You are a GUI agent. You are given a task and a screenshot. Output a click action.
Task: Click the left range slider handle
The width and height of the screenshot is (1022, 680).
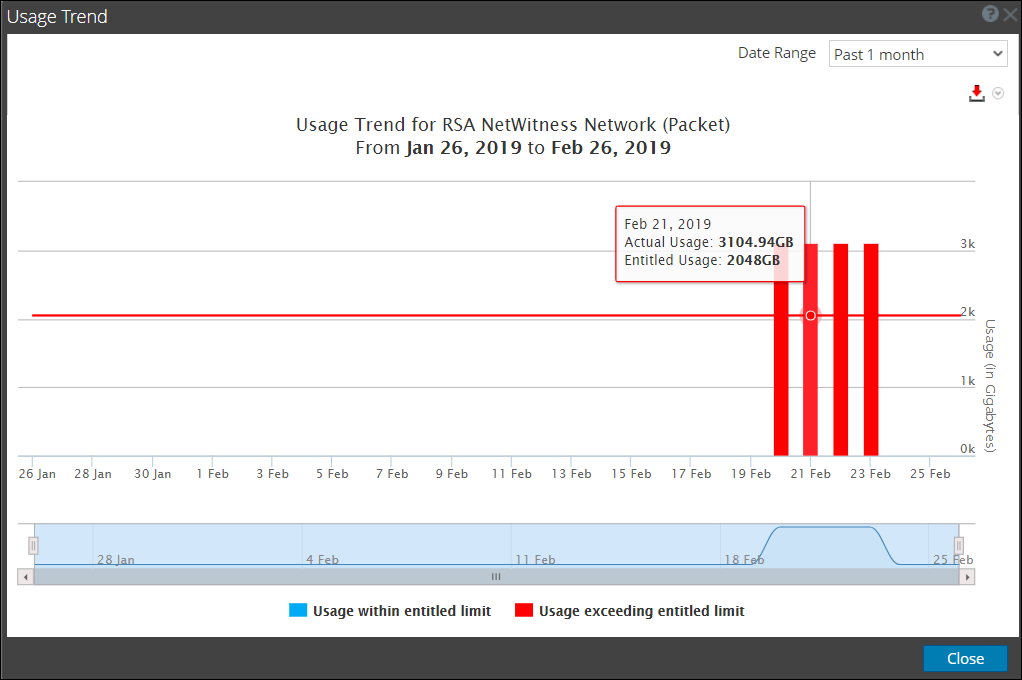(33, 545)
